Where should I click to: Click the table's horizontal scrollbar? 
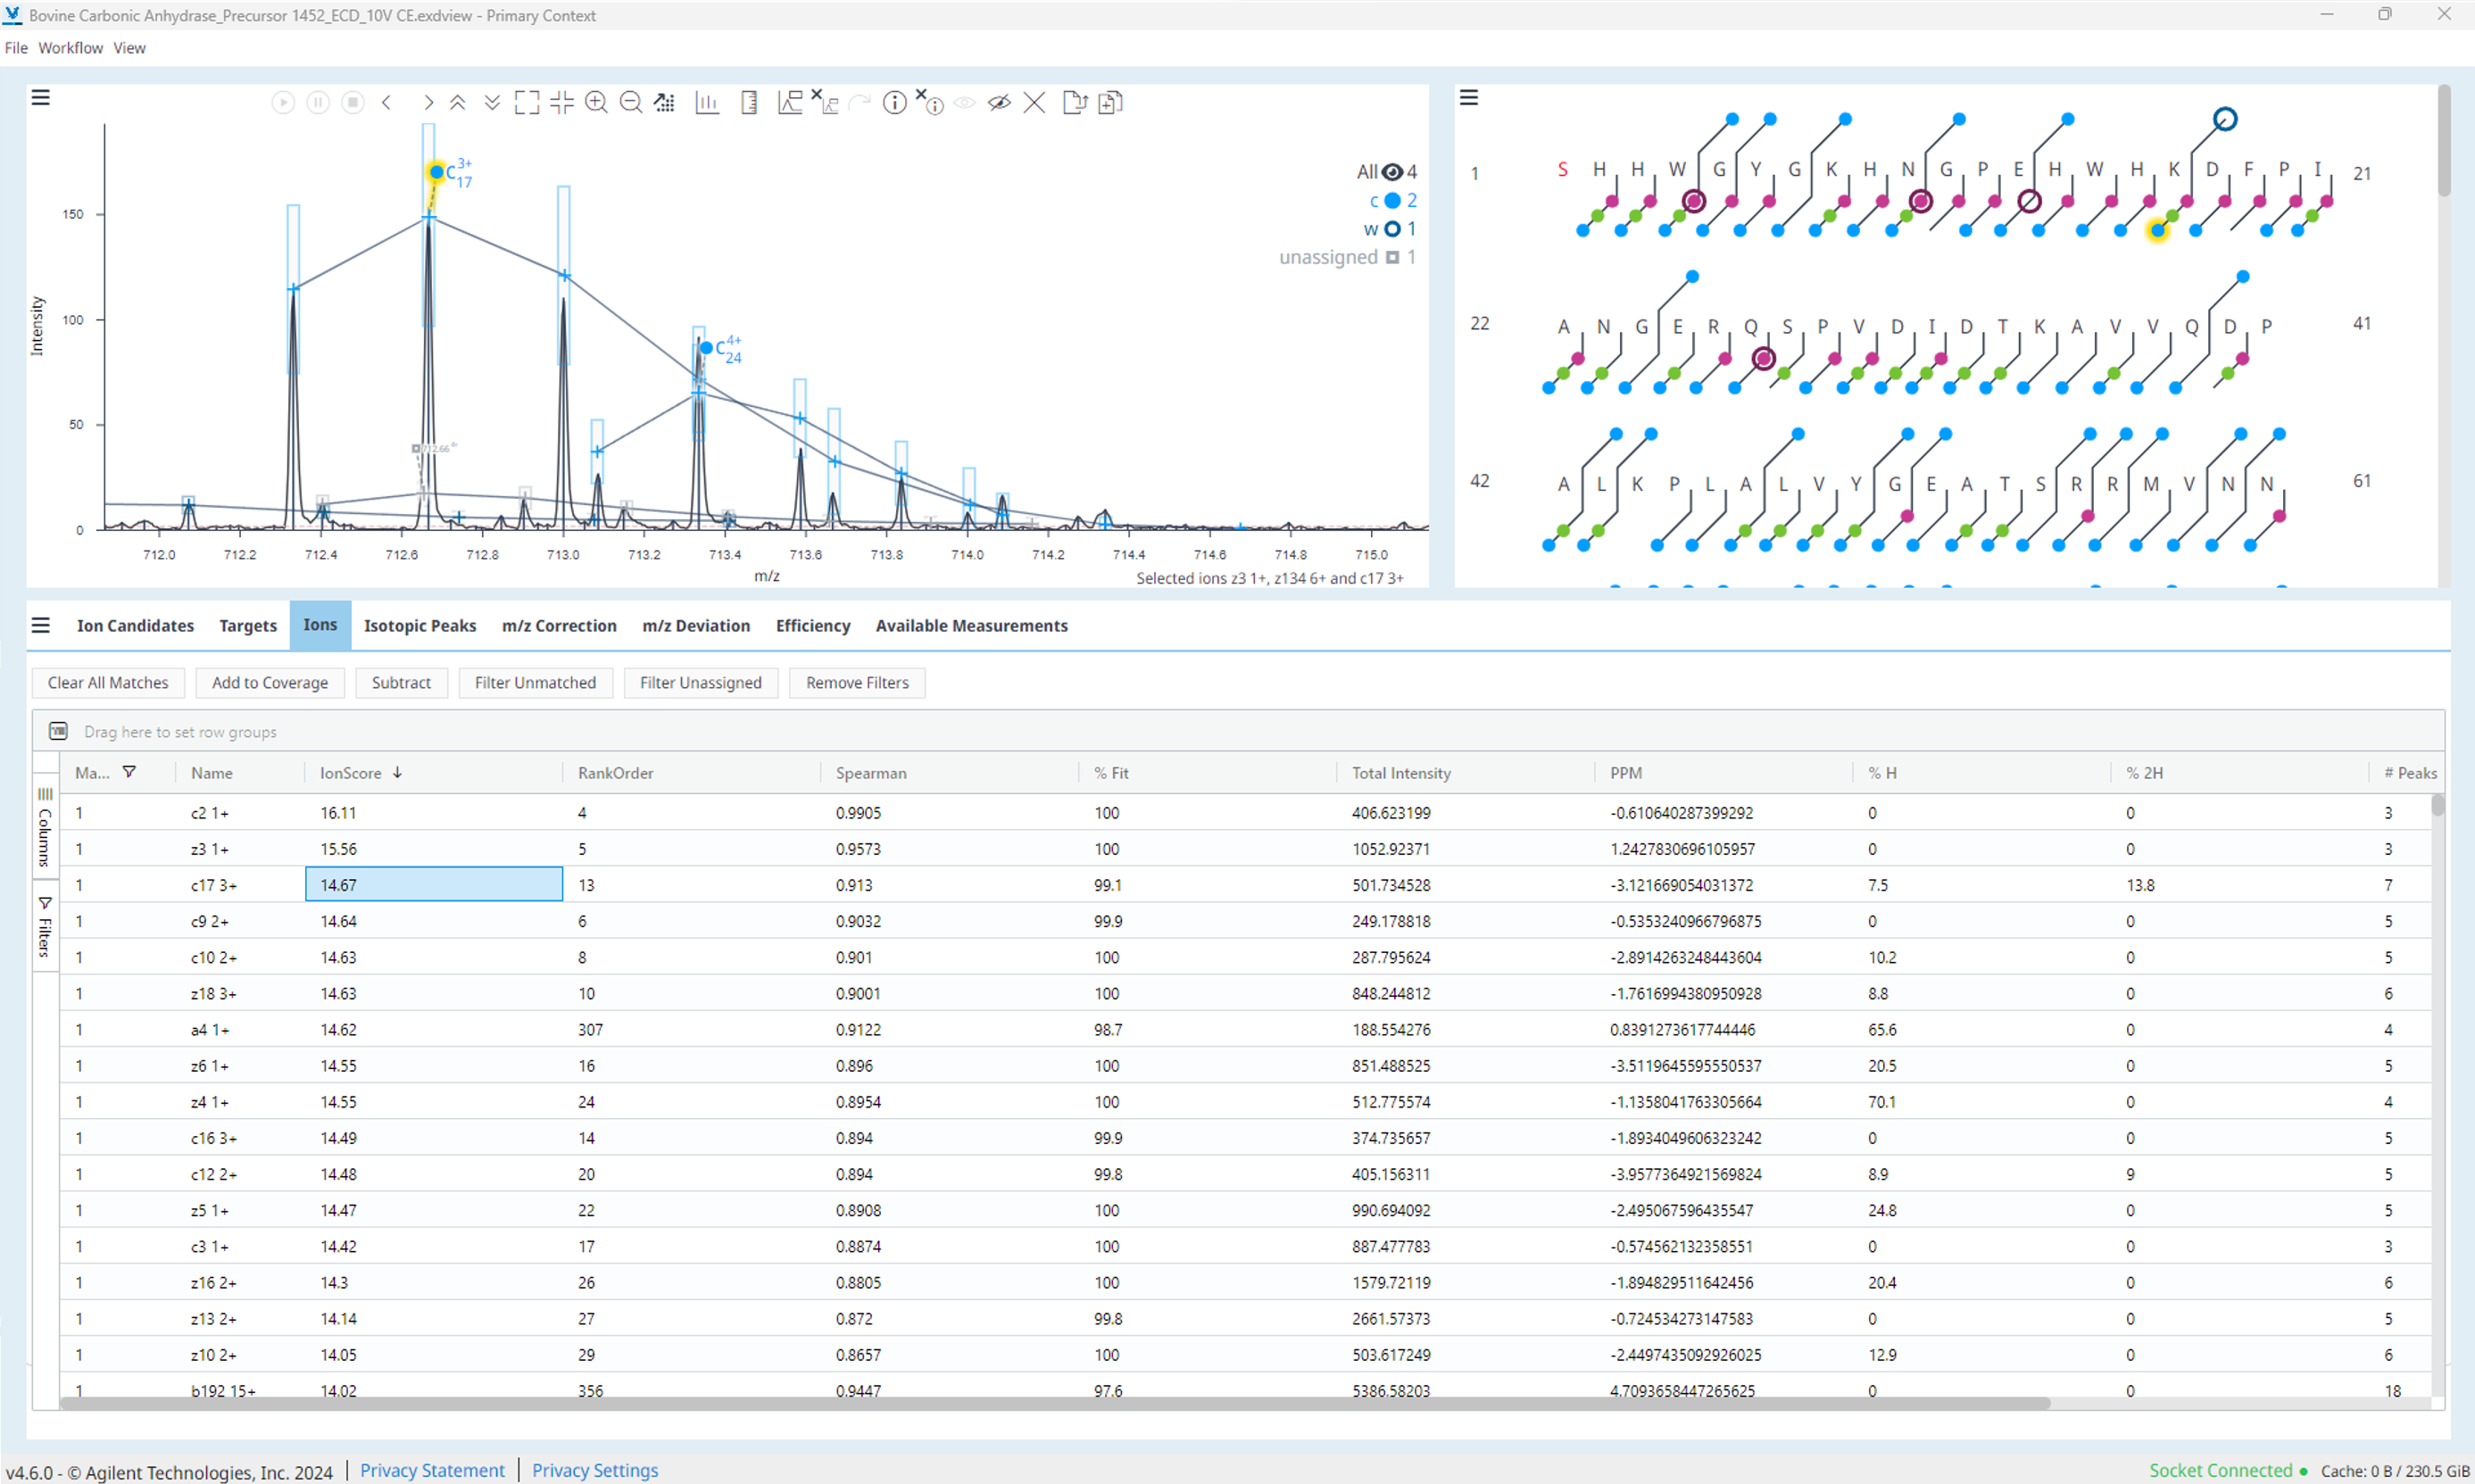(x=1055, y=1403)
